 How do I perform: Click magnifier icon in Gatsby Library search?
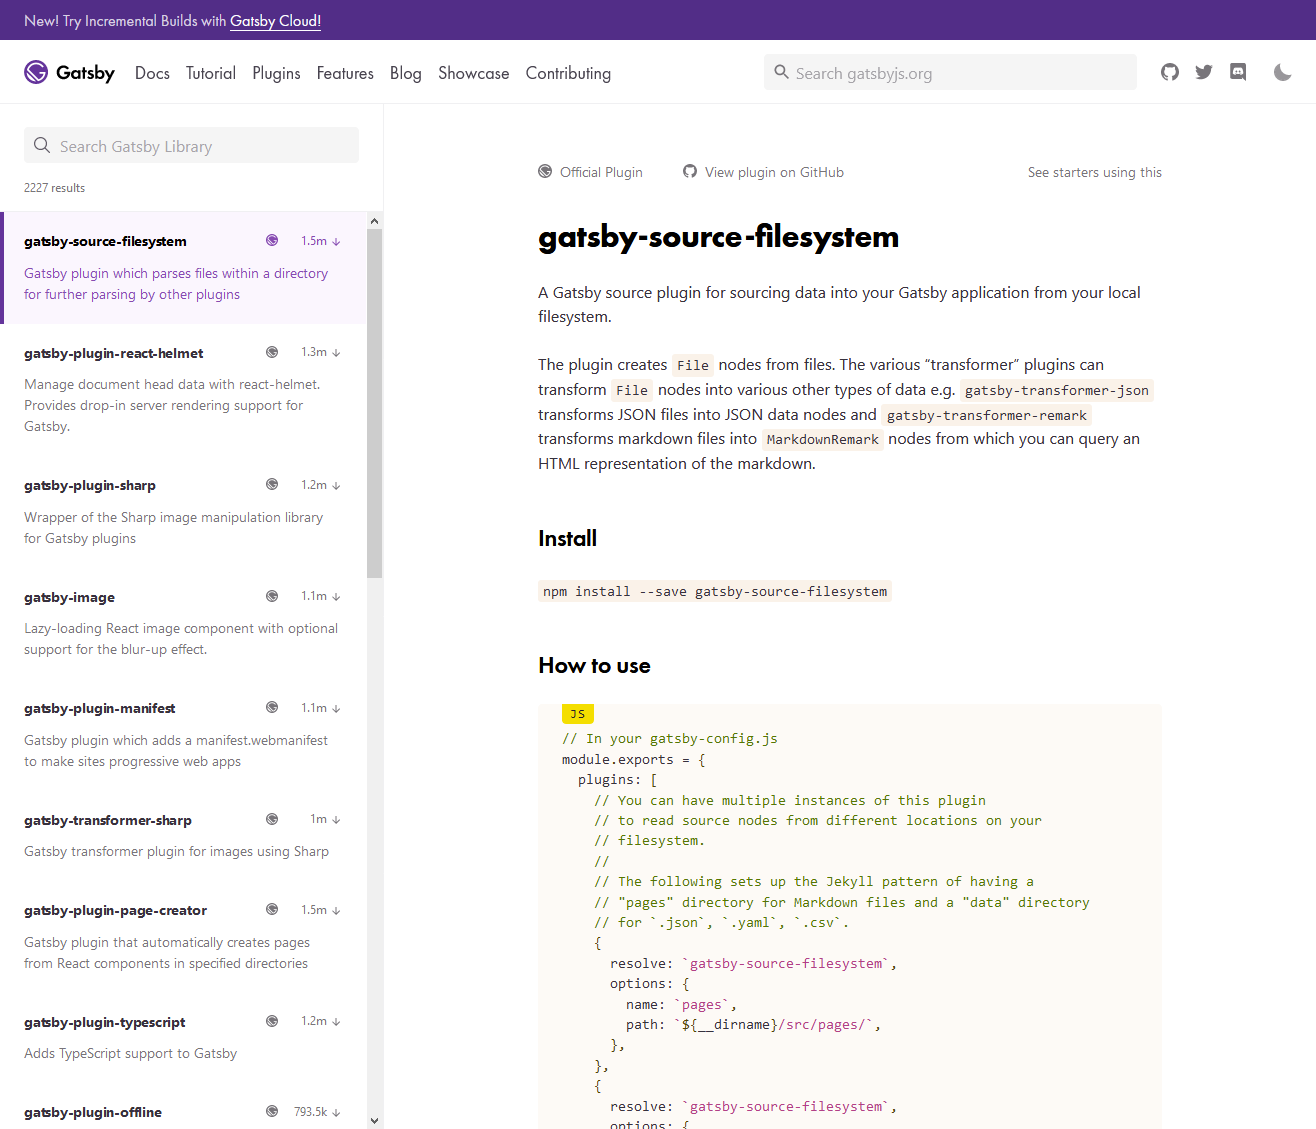coord(42,145)
